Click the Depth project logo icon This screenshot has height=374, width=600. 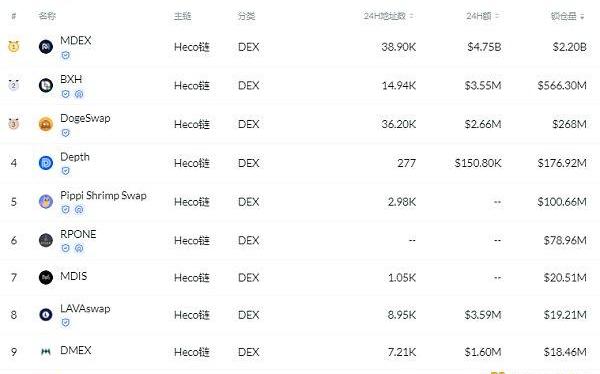pos(46,163)
